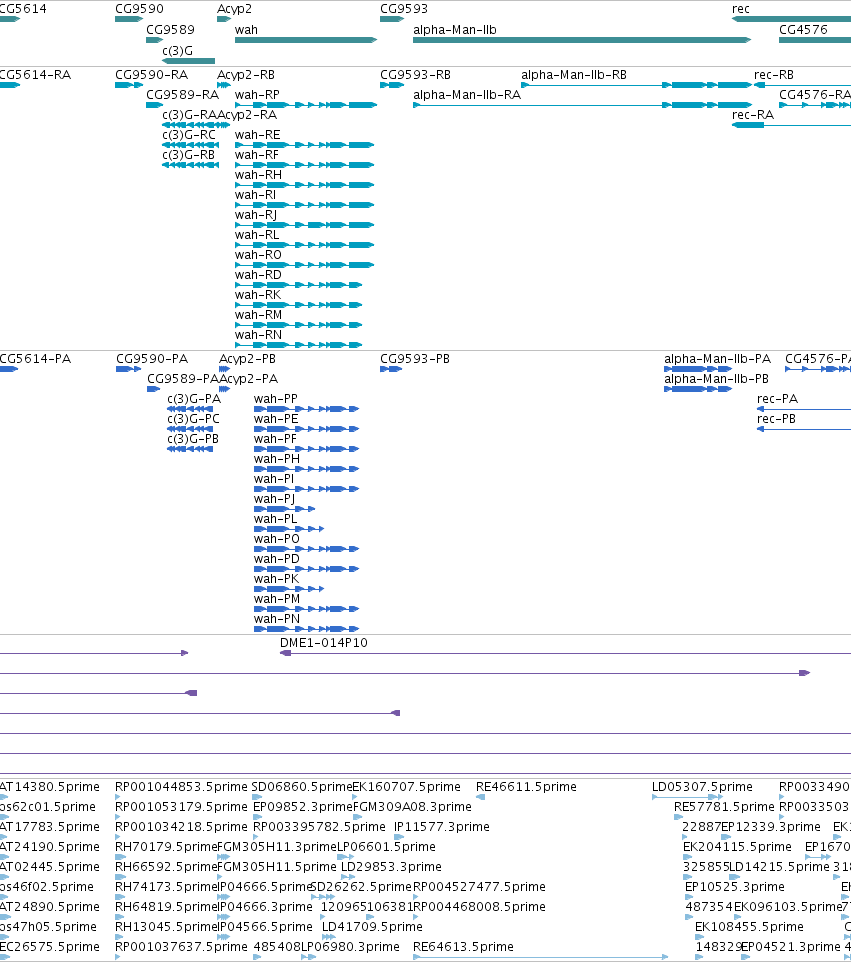
Task: Click protein label rec-PB
Action: [x=776, y=419]
